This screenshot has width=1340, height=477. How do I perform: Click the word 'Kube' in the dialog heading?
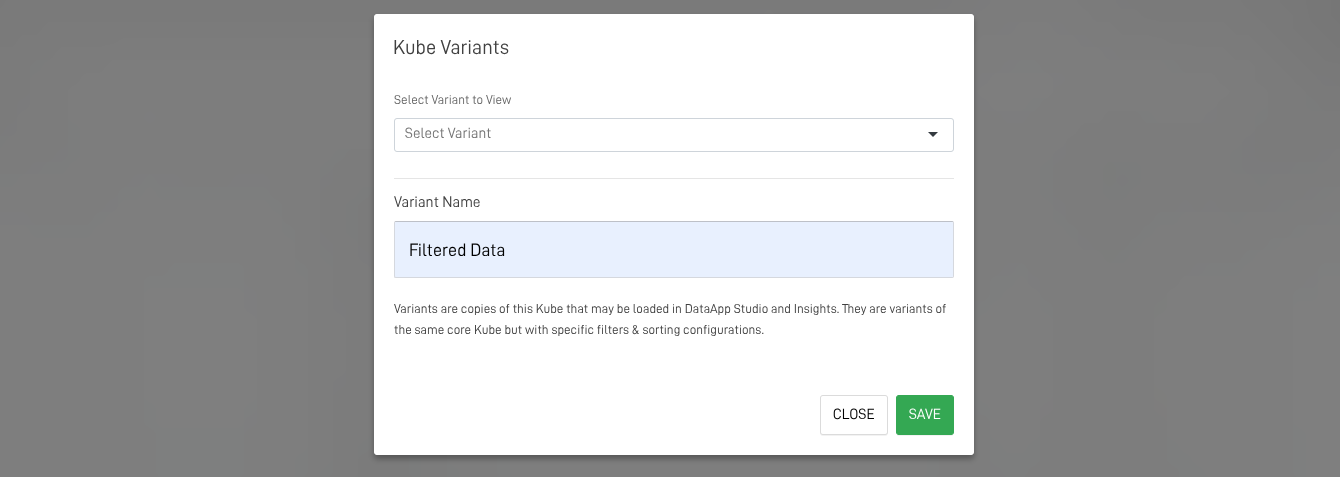pos(413,48)
